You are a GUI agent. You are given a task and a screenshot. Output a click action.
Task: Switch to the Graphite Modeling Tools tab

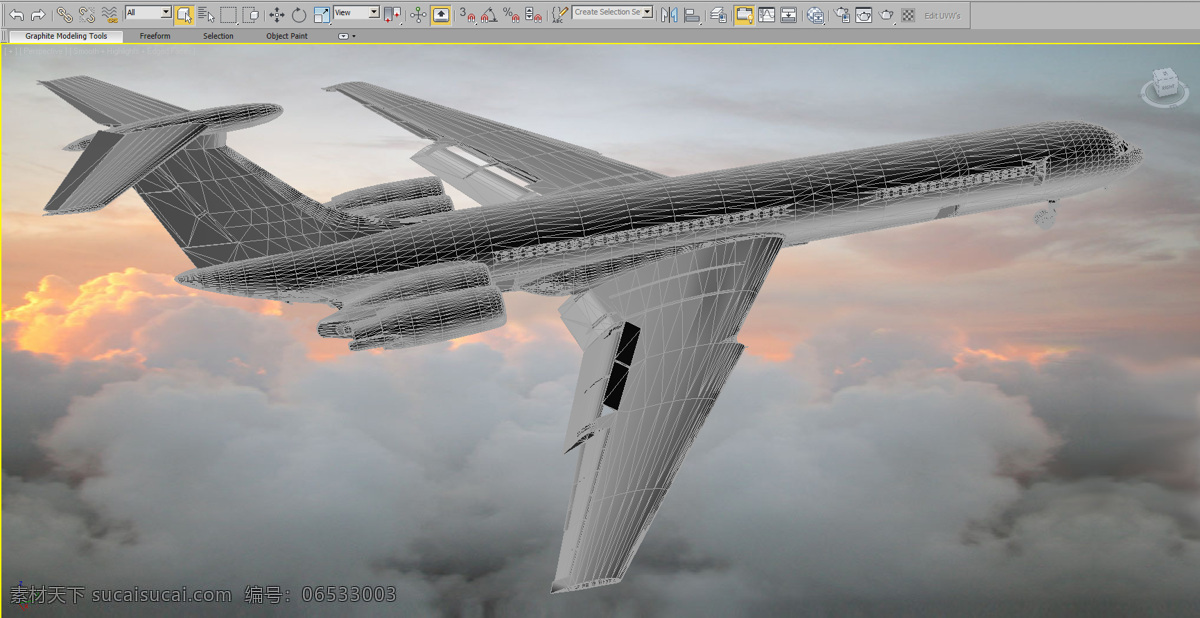[66, 36]
